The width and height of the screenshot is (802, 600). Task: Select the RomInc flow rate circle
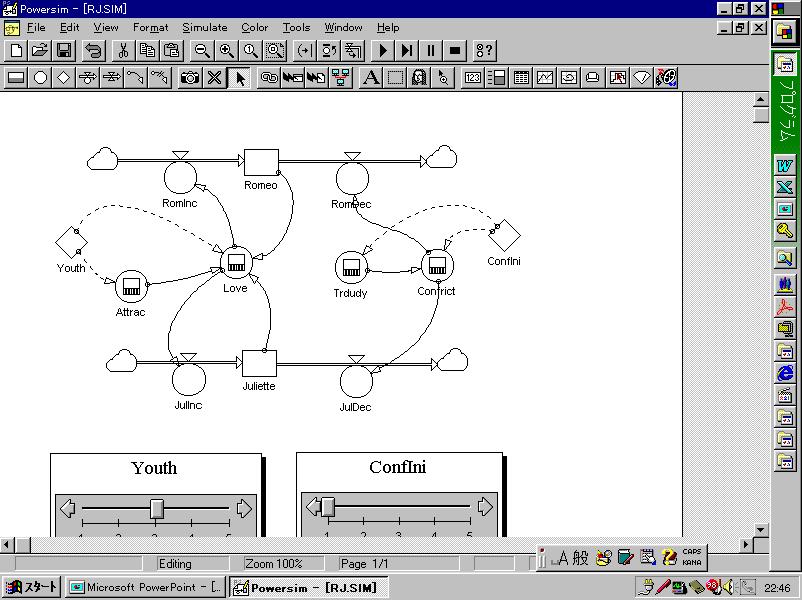click(180, 177)
